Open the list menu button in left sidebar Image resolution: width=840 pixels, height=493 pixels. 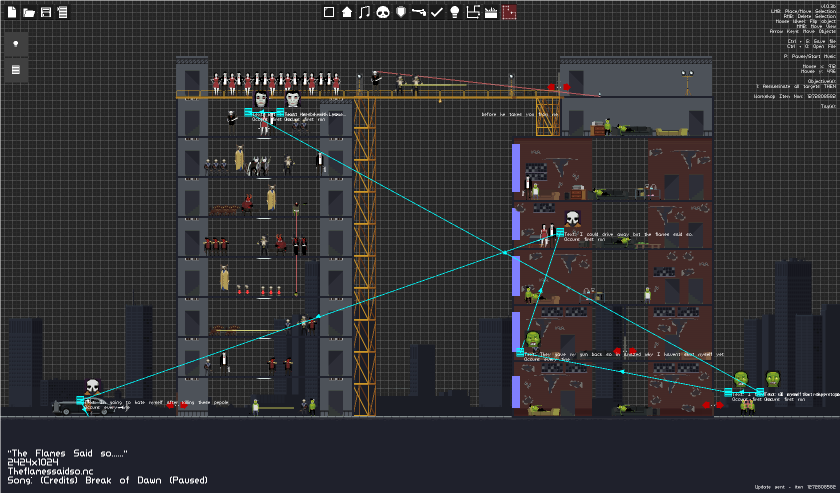tap(16, 69)
